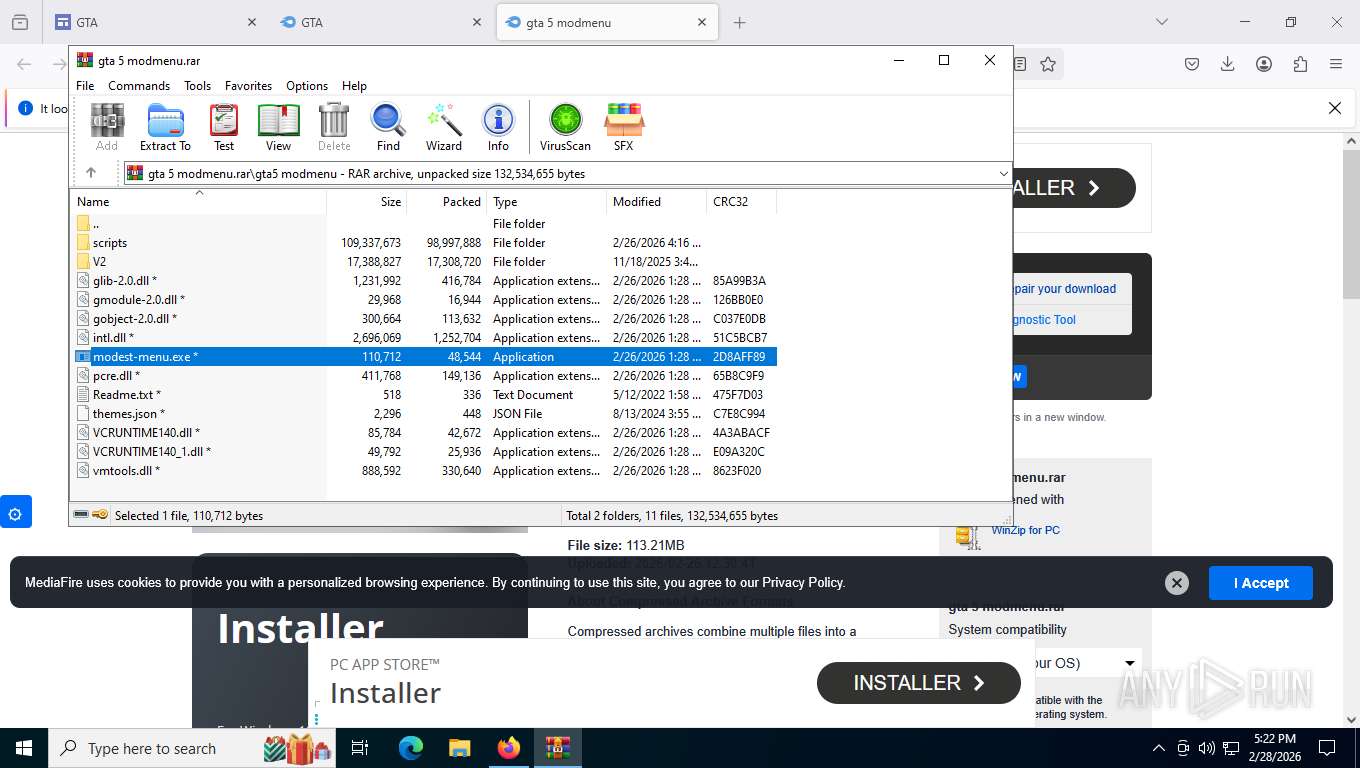This screenshot has height=768, width=1360.
Task: Select the intl.dll file
Action: click(425, 338)
